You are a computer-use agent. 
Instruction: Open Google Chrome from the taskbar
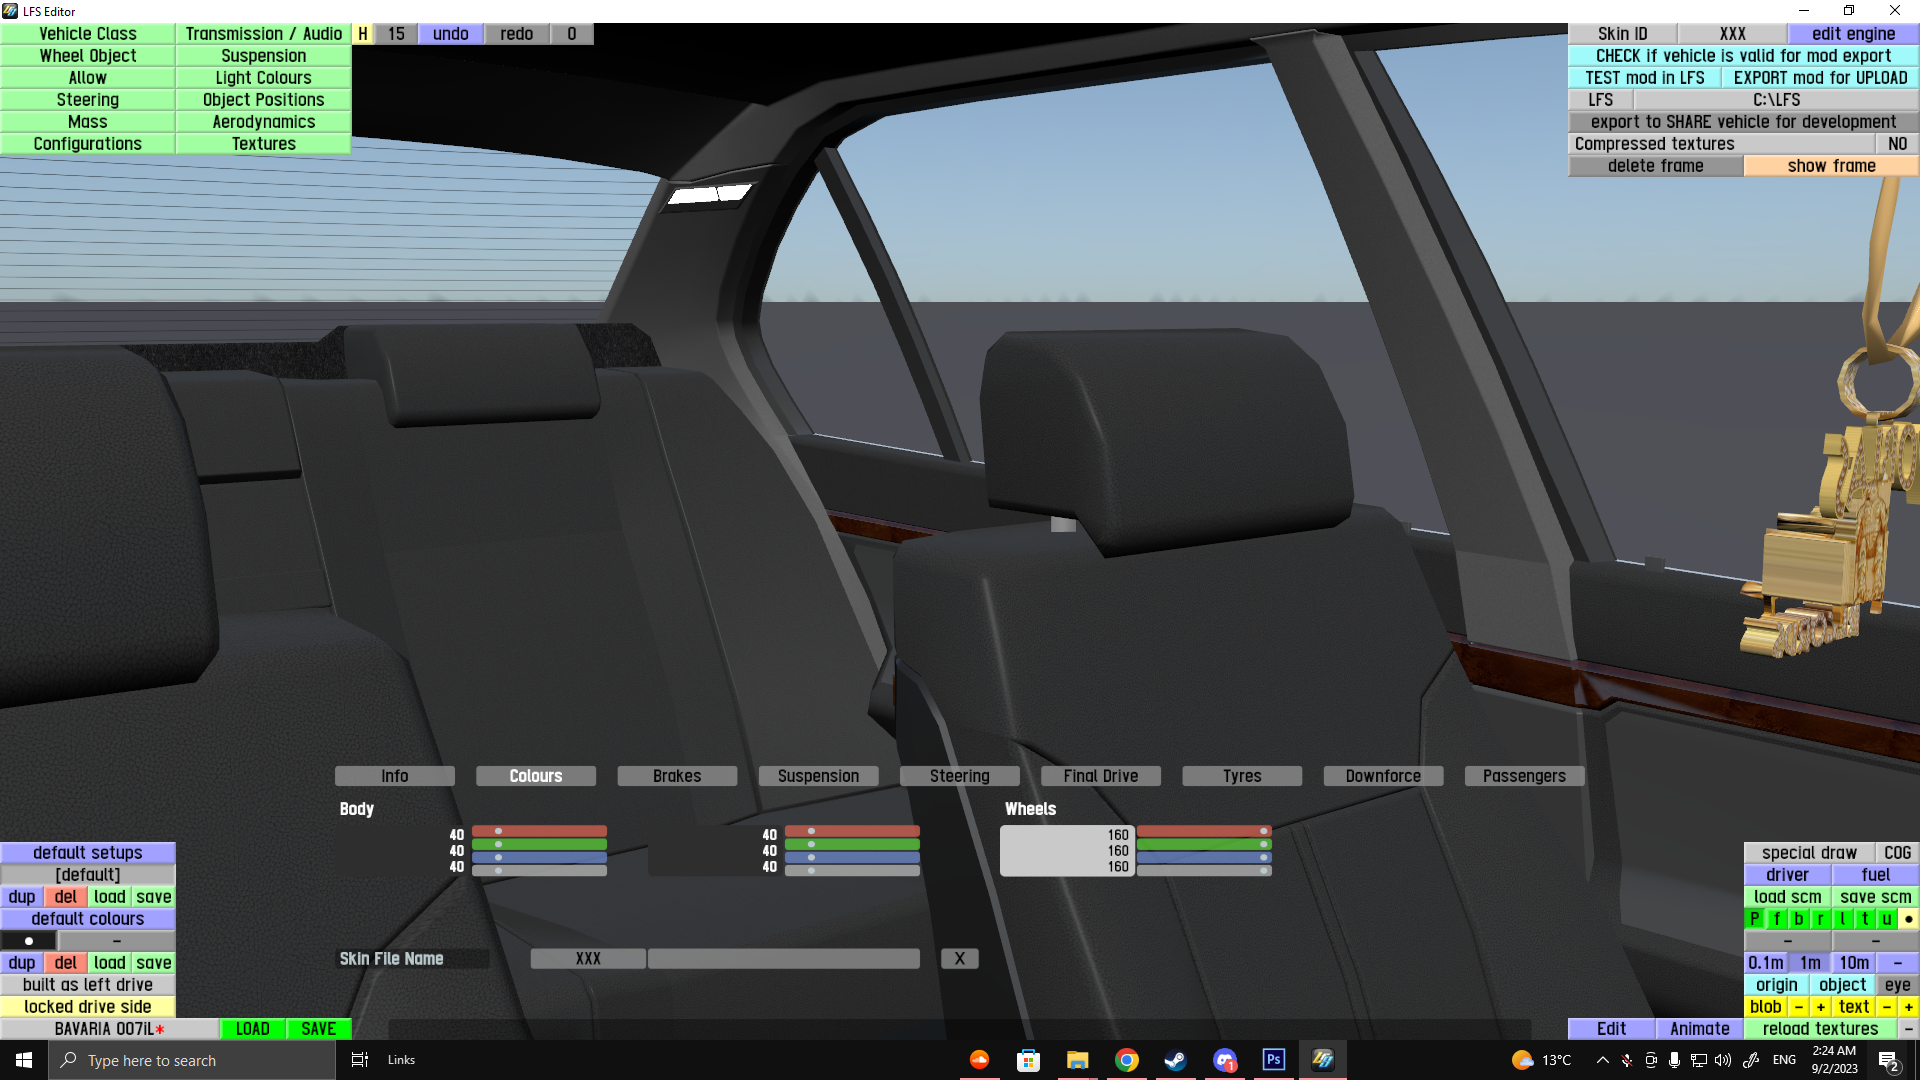(1126, 1060)
